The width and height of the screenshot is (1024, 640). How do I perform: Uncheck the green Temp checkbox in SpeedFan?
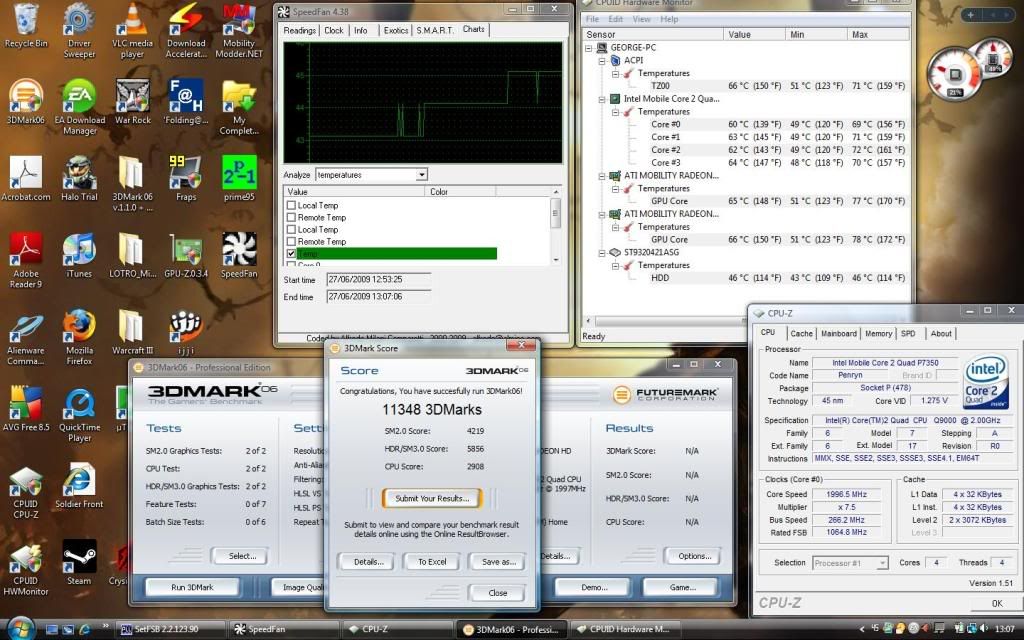[291, 253]
